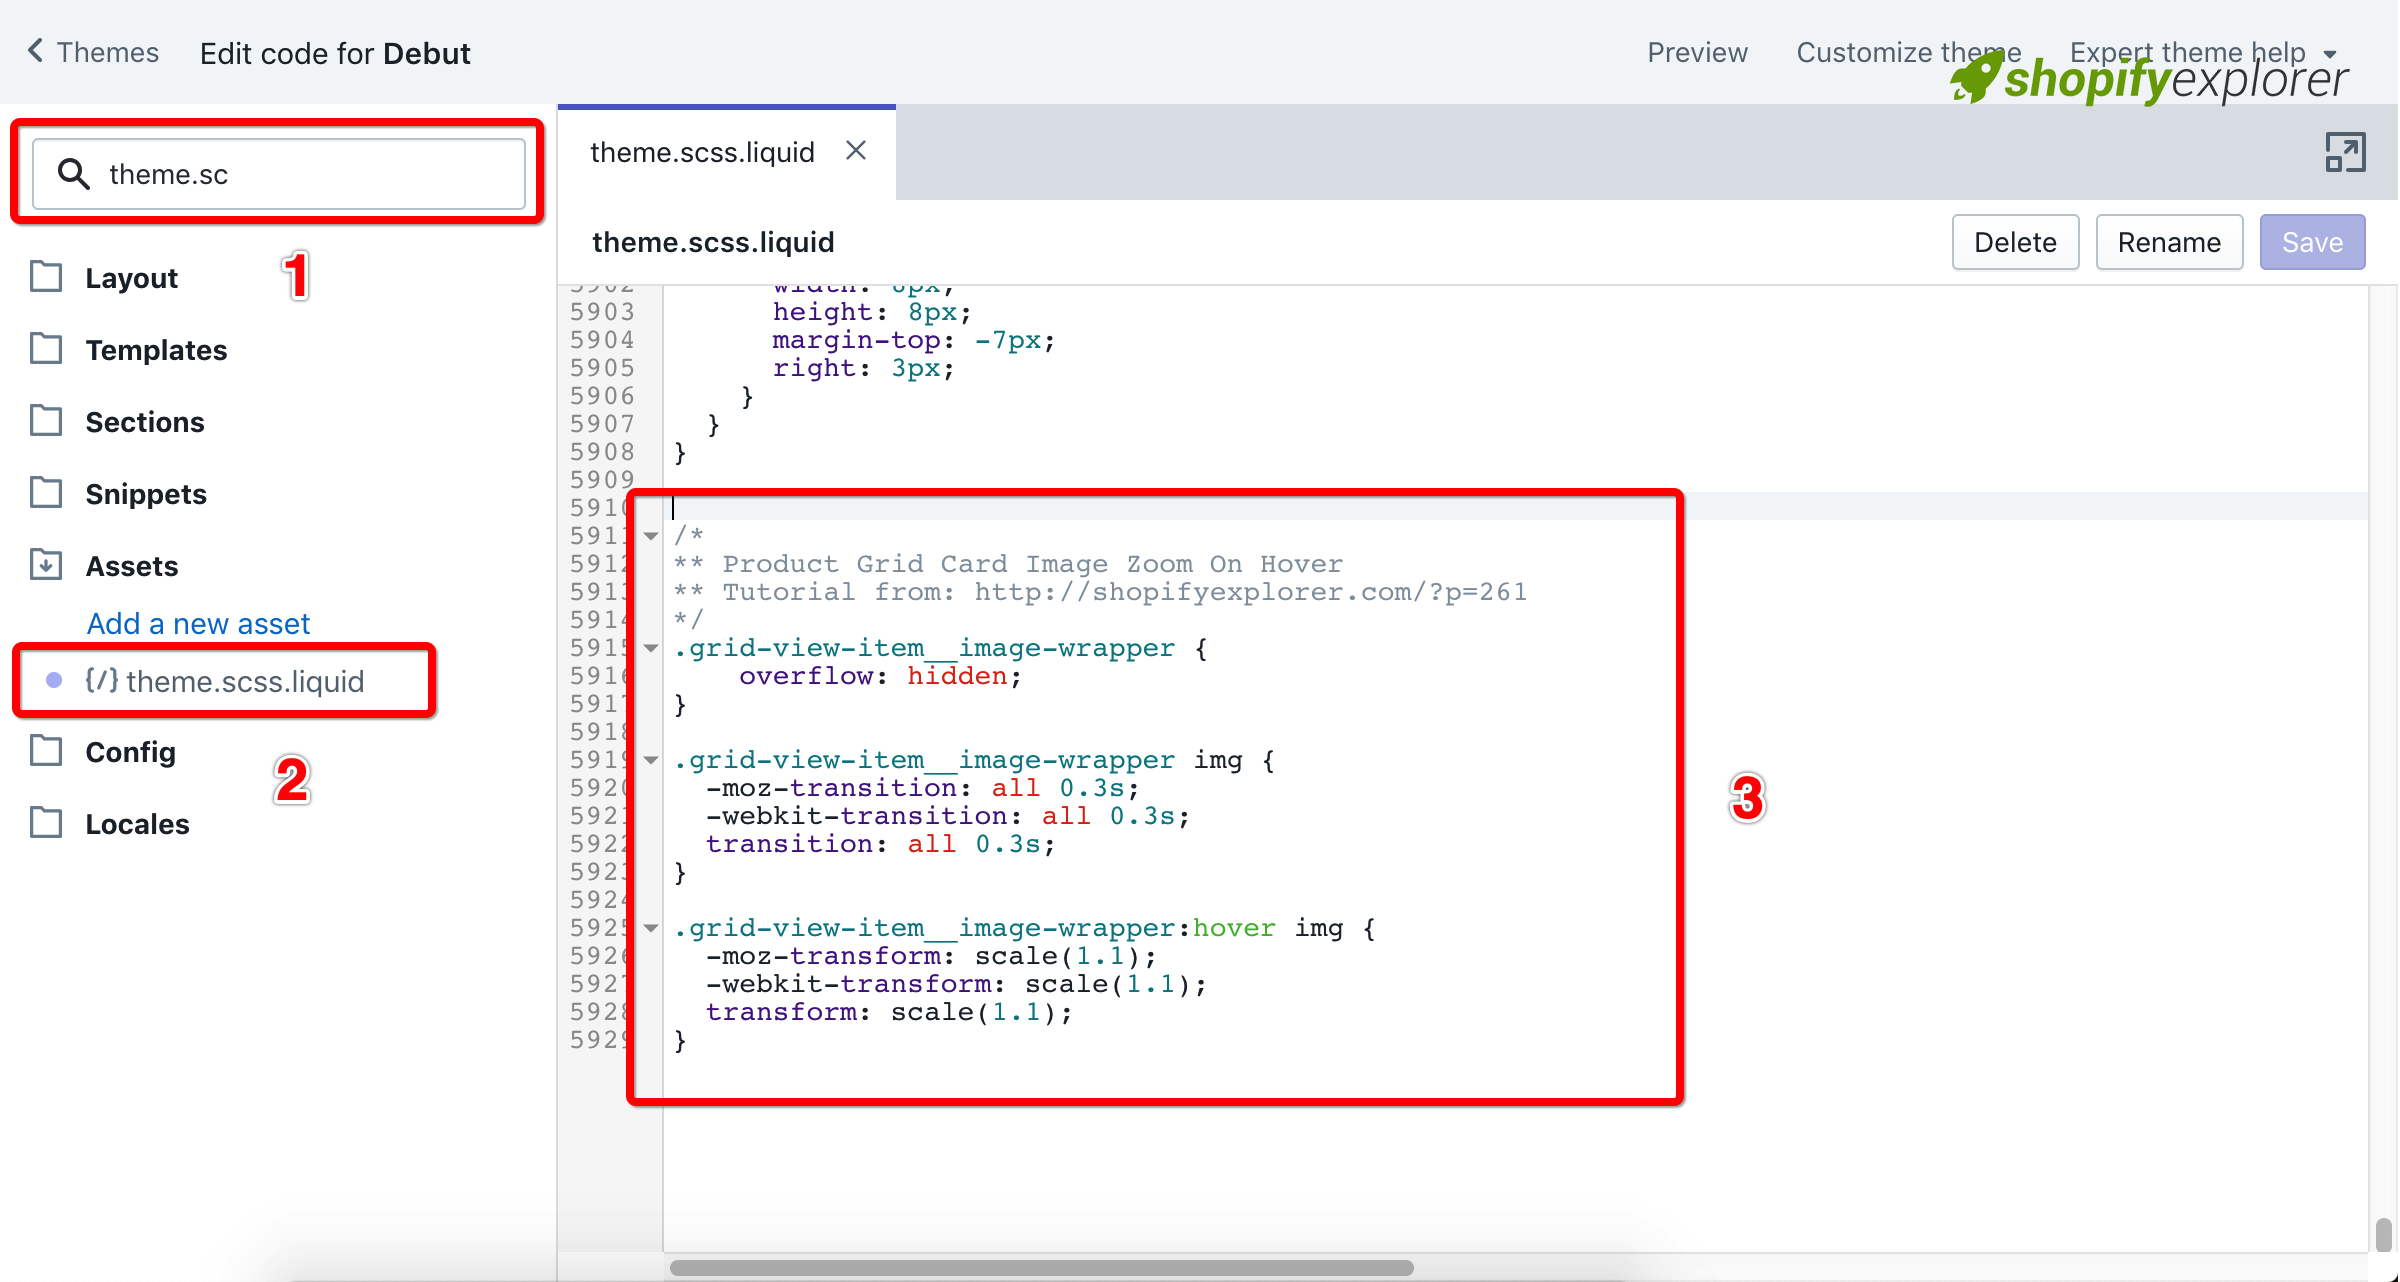
Task: Toggle checkbox next to Templates label
Action: tap(49, 351)
